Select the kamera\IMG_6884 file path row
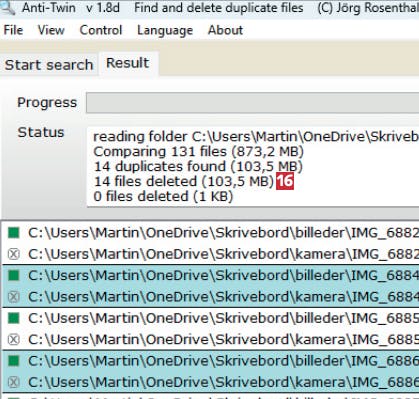This screenshot has width=419, height=399. 211,297
